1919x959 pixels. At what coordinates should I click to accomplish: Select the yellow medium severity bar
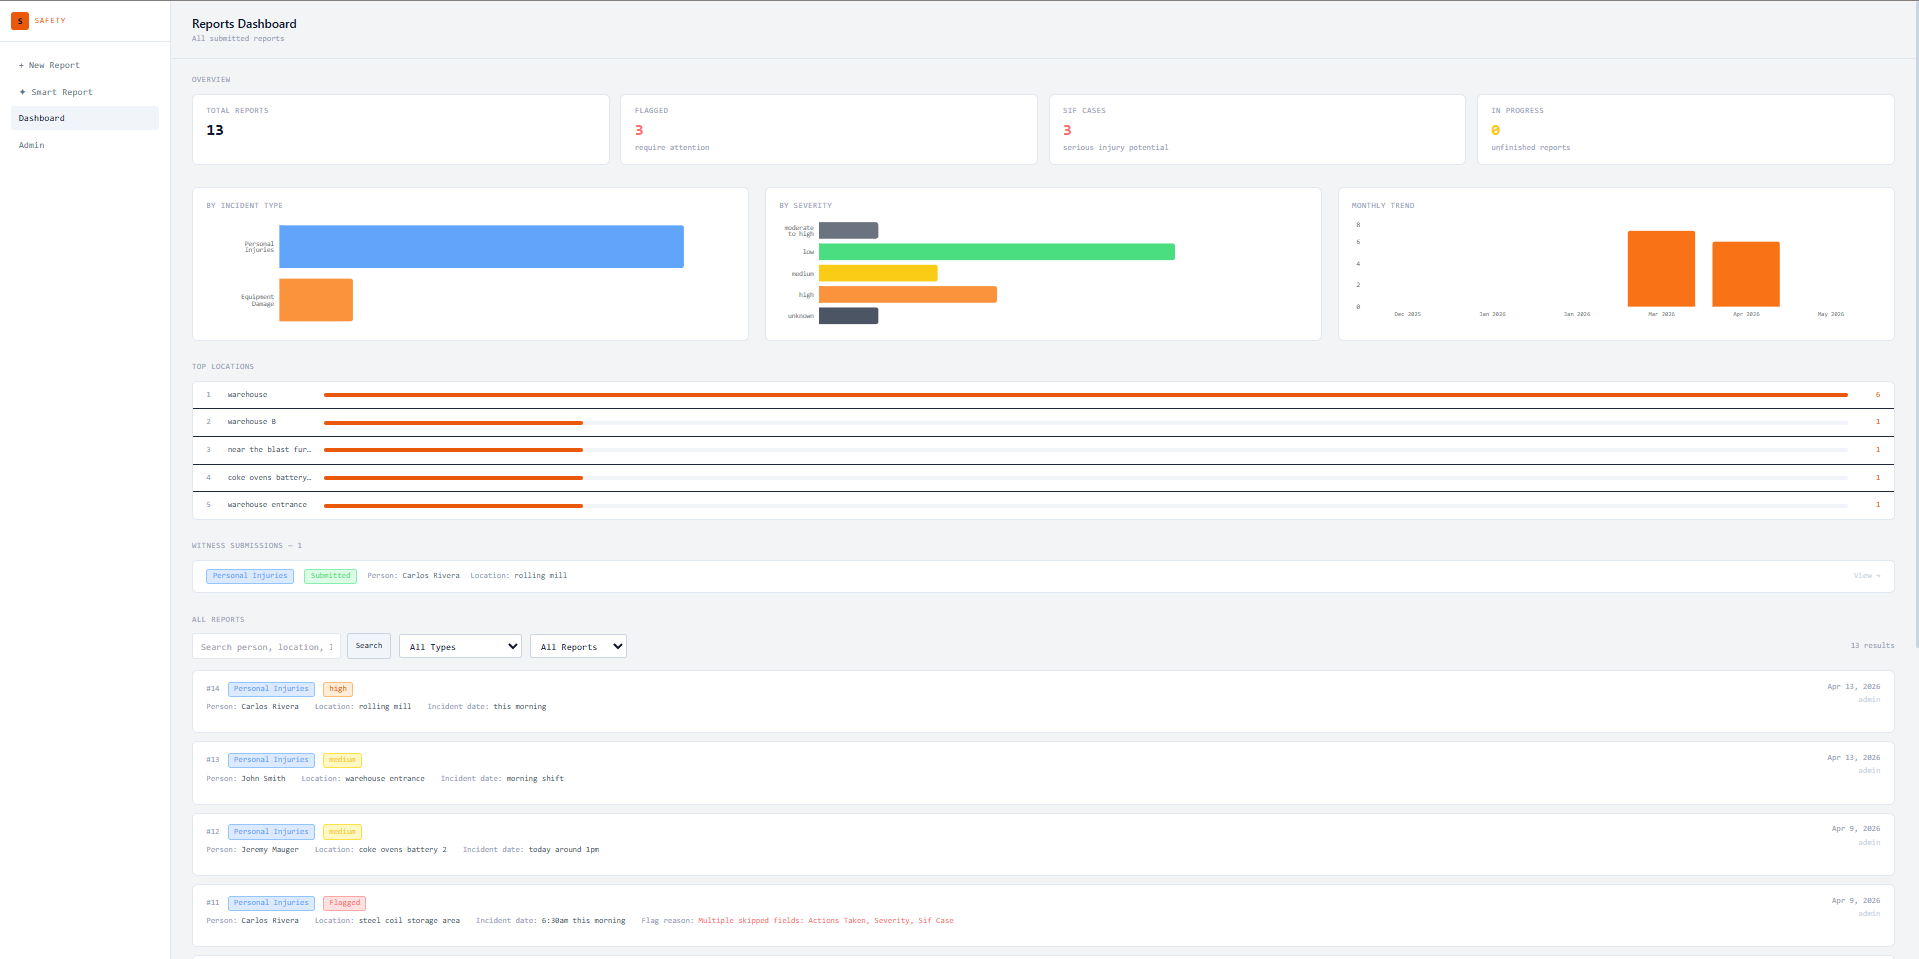(x=878, y=273)
